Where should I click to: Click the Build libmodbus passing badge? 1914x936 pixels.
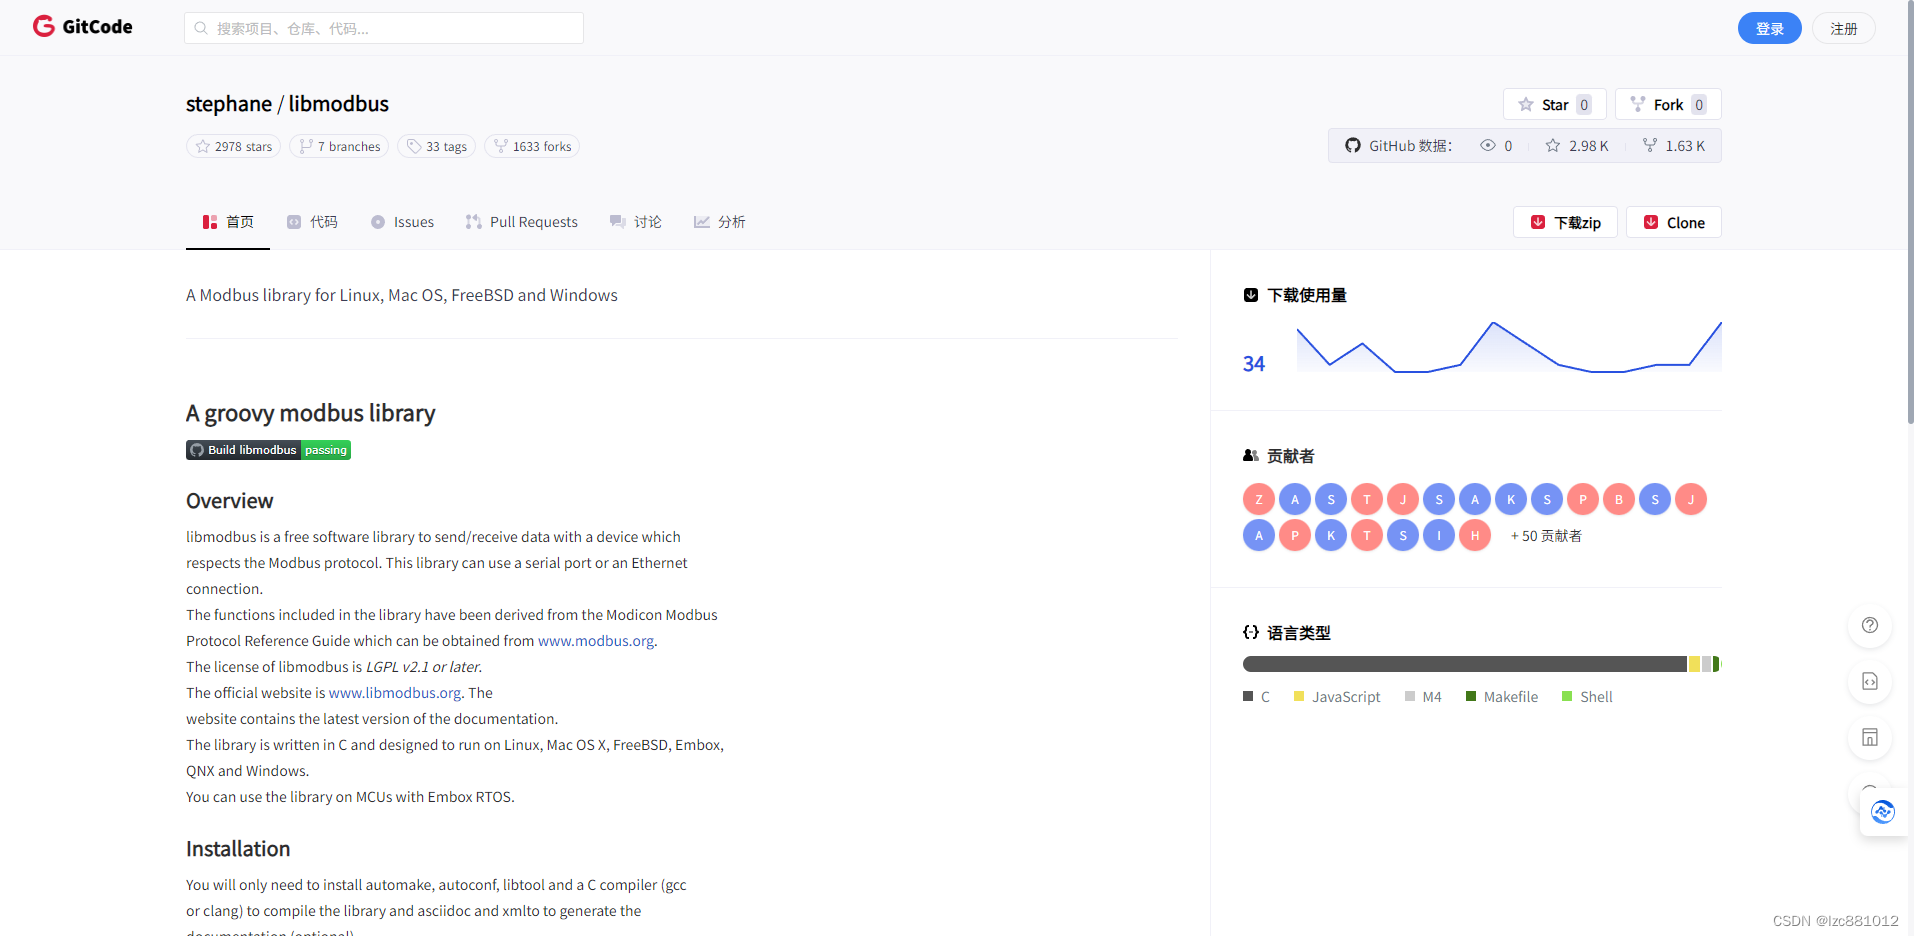click(268, 450)
